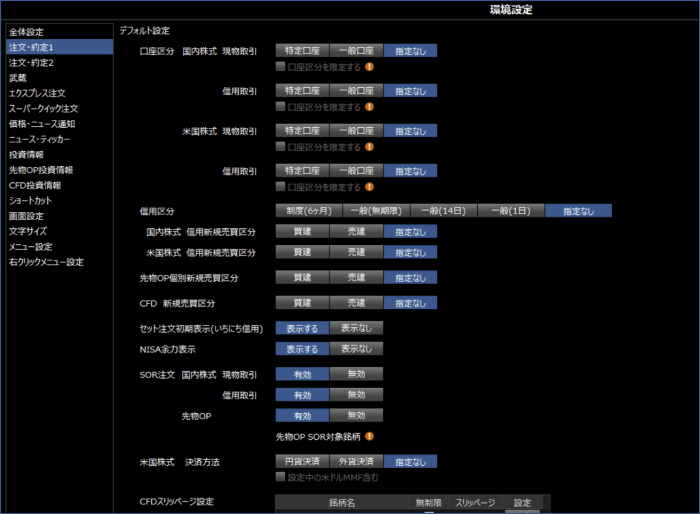Open 右クリックメニュー設定 from the sidebar
The image size is (700, 514).
point(46,262)
